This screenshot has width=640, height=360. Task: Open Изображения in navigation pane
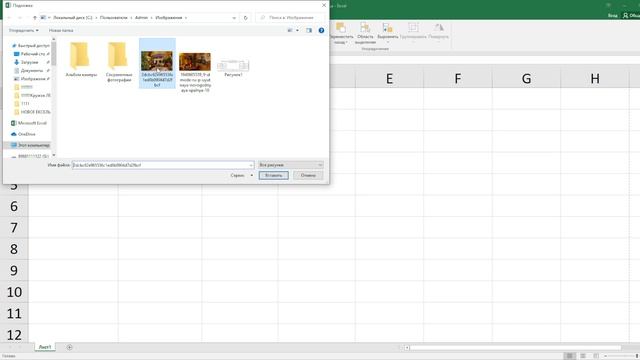[32, 79]
